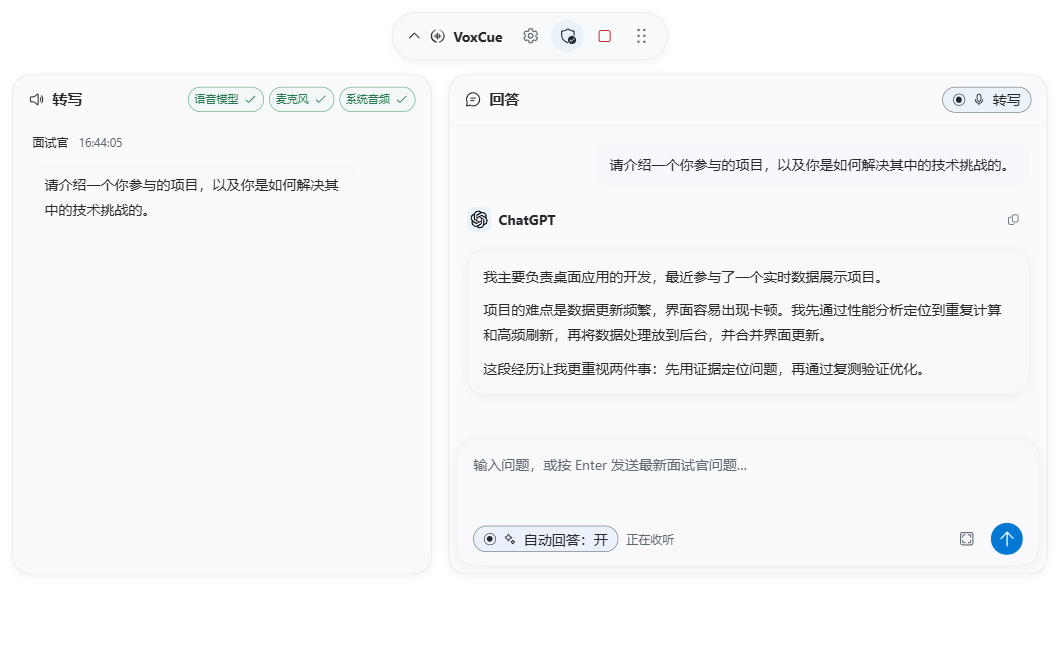The width and height of the screenshot is (1060, 664).
Task: Click the question bubble in the answer panel
Action: (813, 165)
